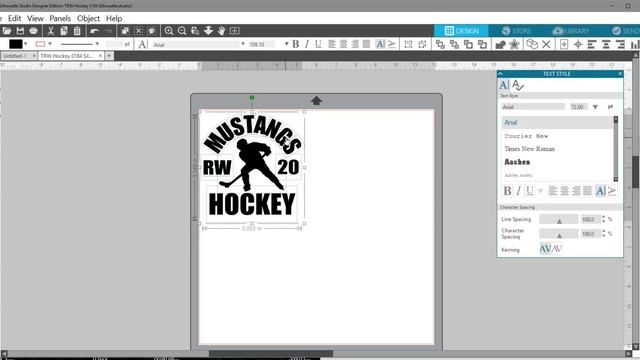Cut selection with the scissors icon
Image resolution: width=640 pixels, height=360 pixels.
pos(51,31)
